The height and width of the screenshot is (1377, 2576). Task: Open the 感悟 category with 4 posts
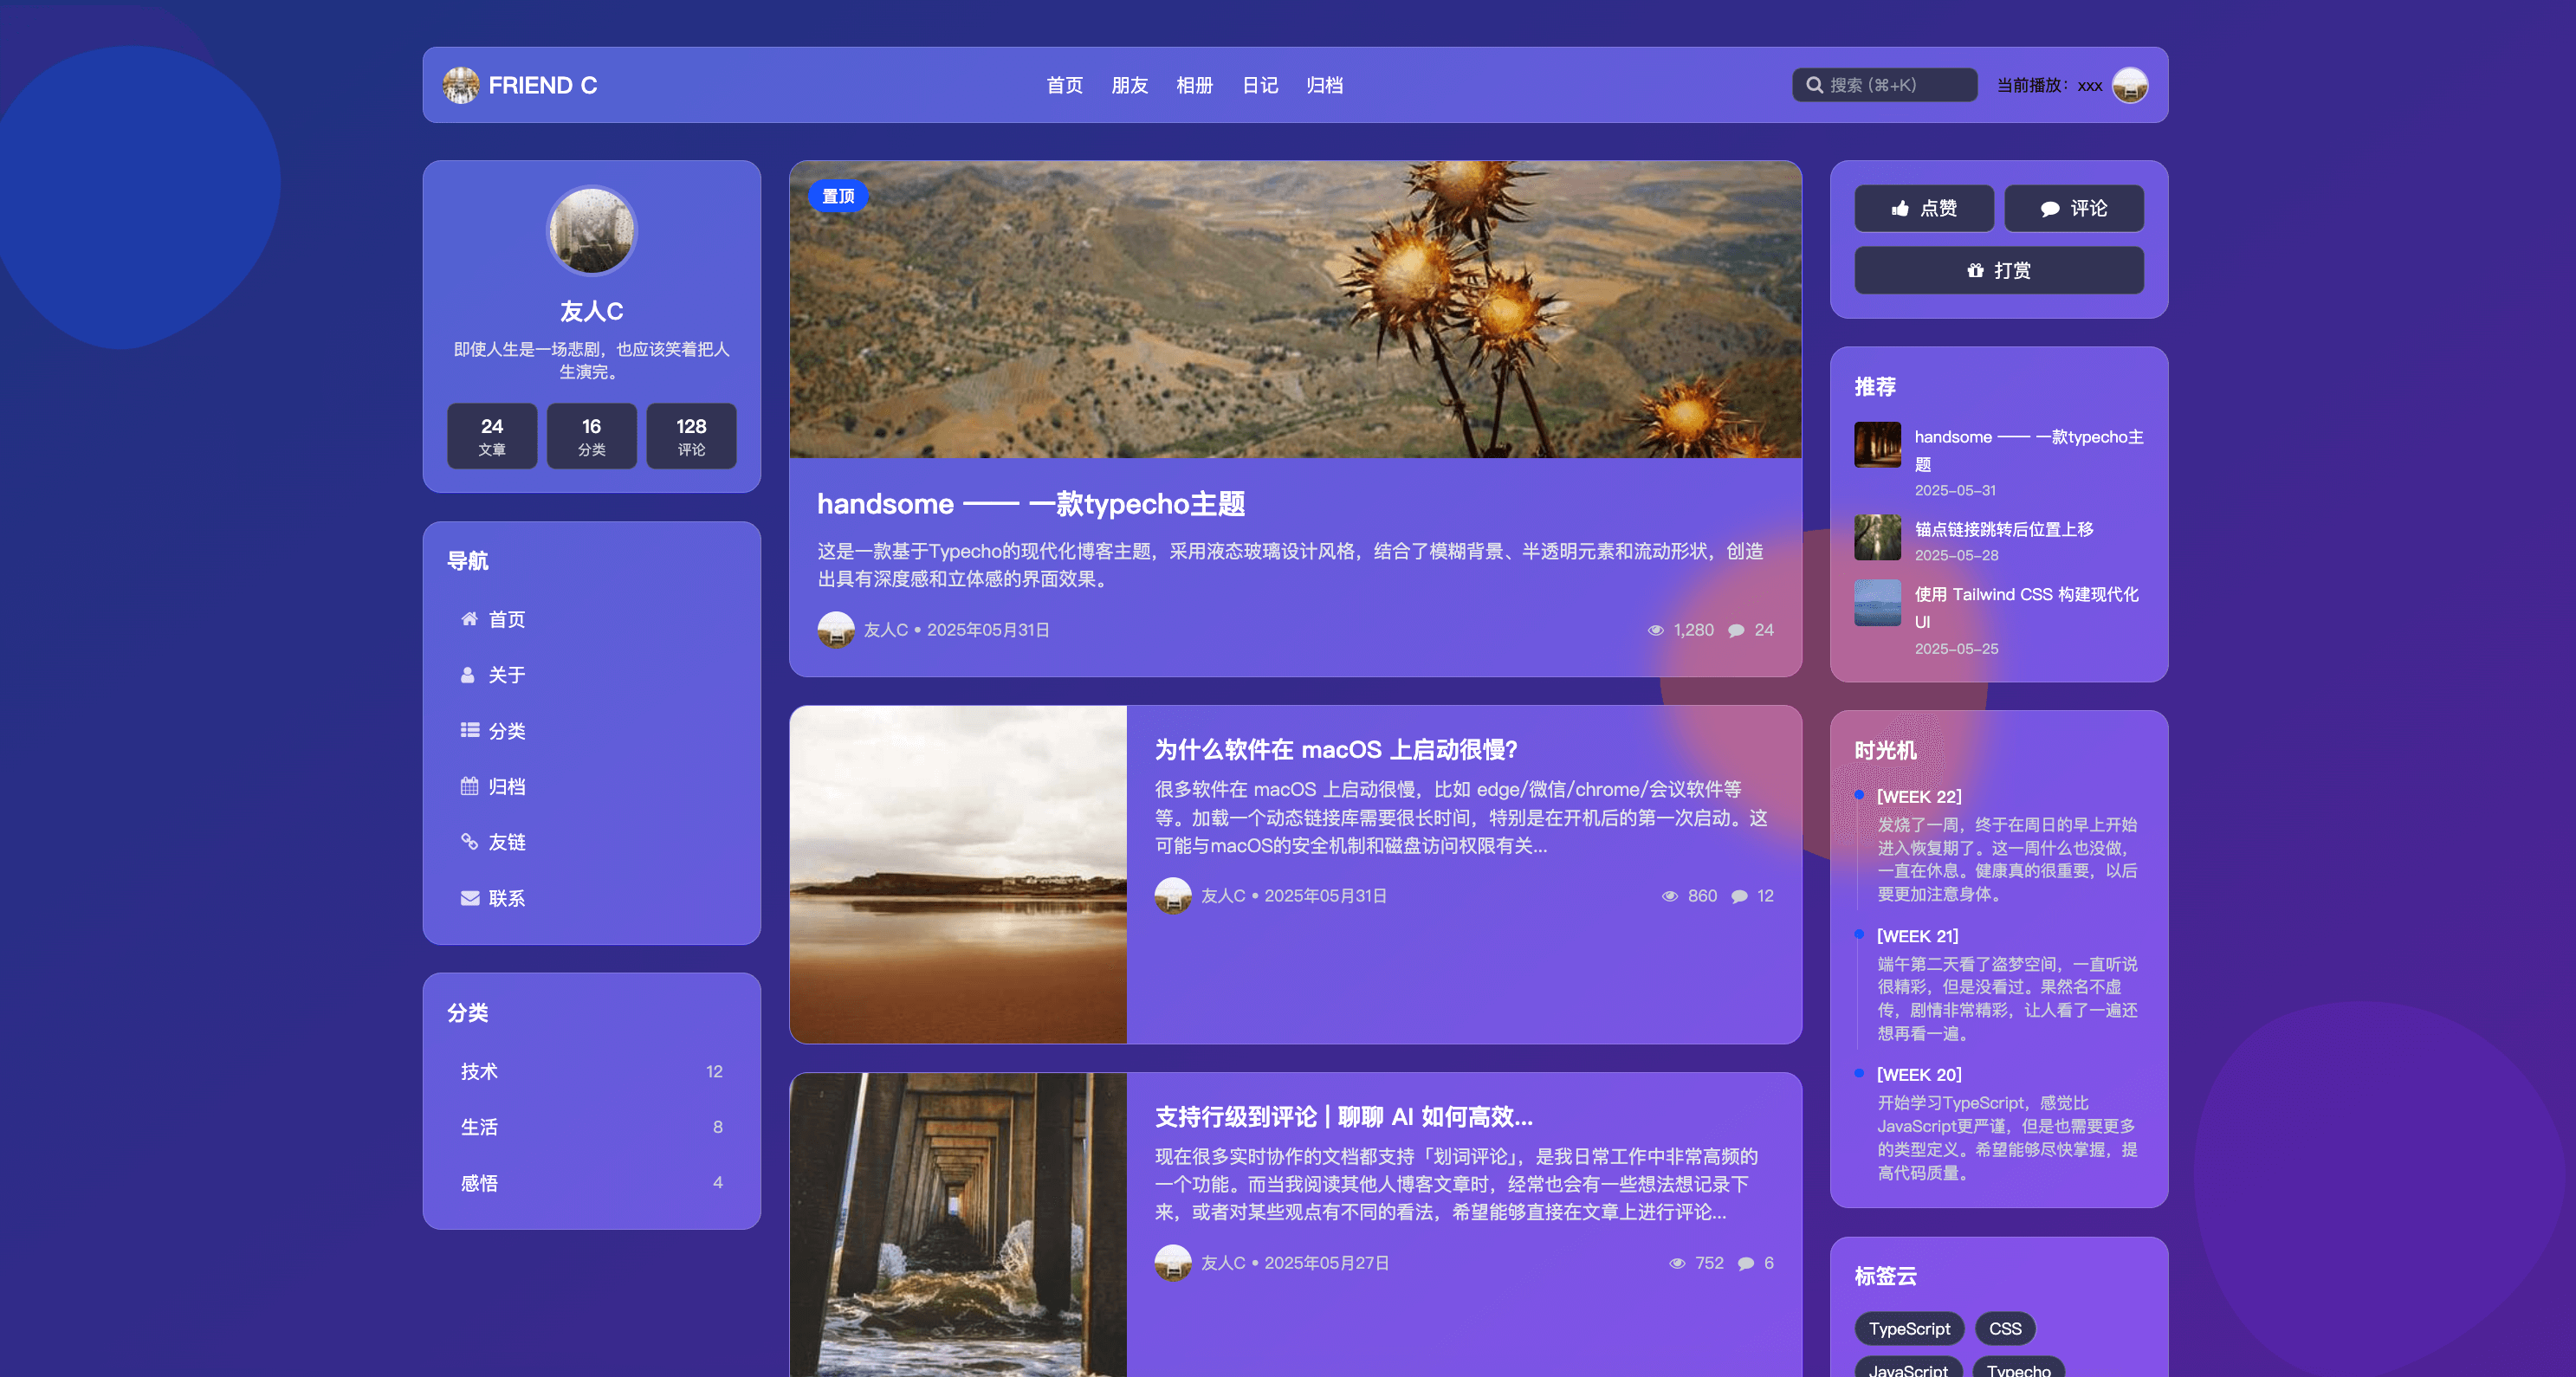[x=592, y=1183]
